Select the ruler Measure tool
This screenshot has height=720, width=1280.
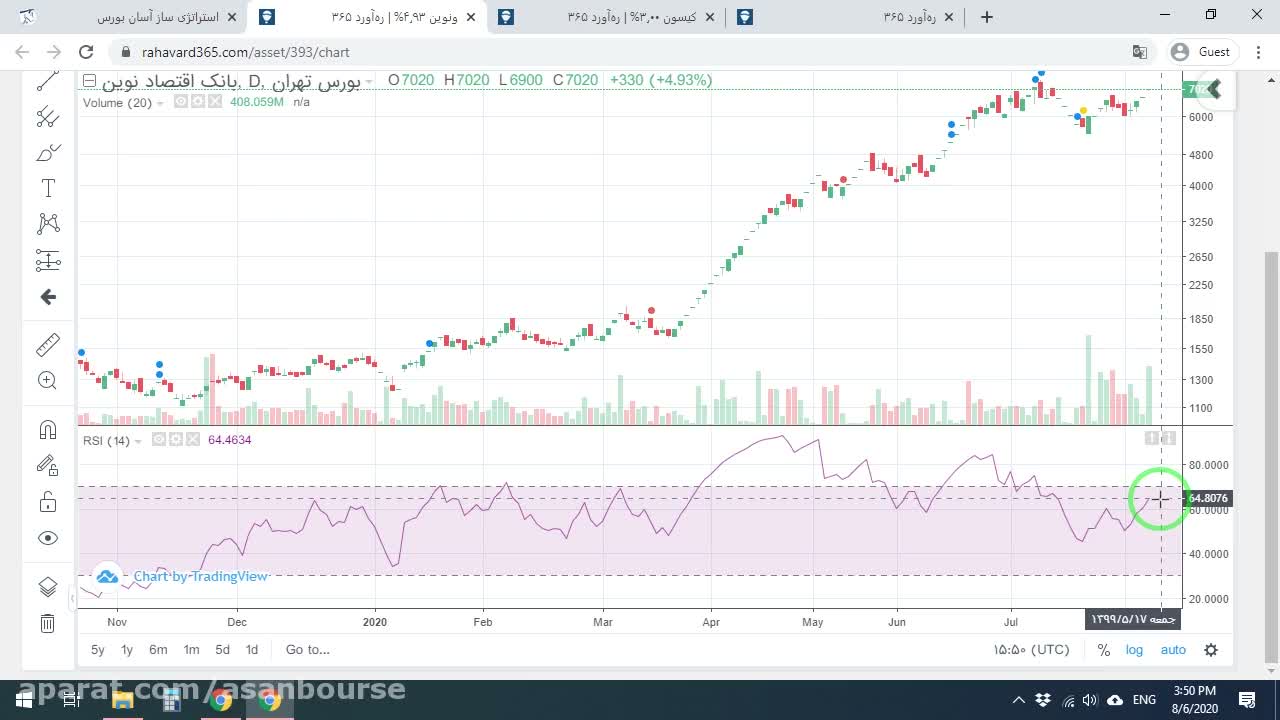click(48, 345)
